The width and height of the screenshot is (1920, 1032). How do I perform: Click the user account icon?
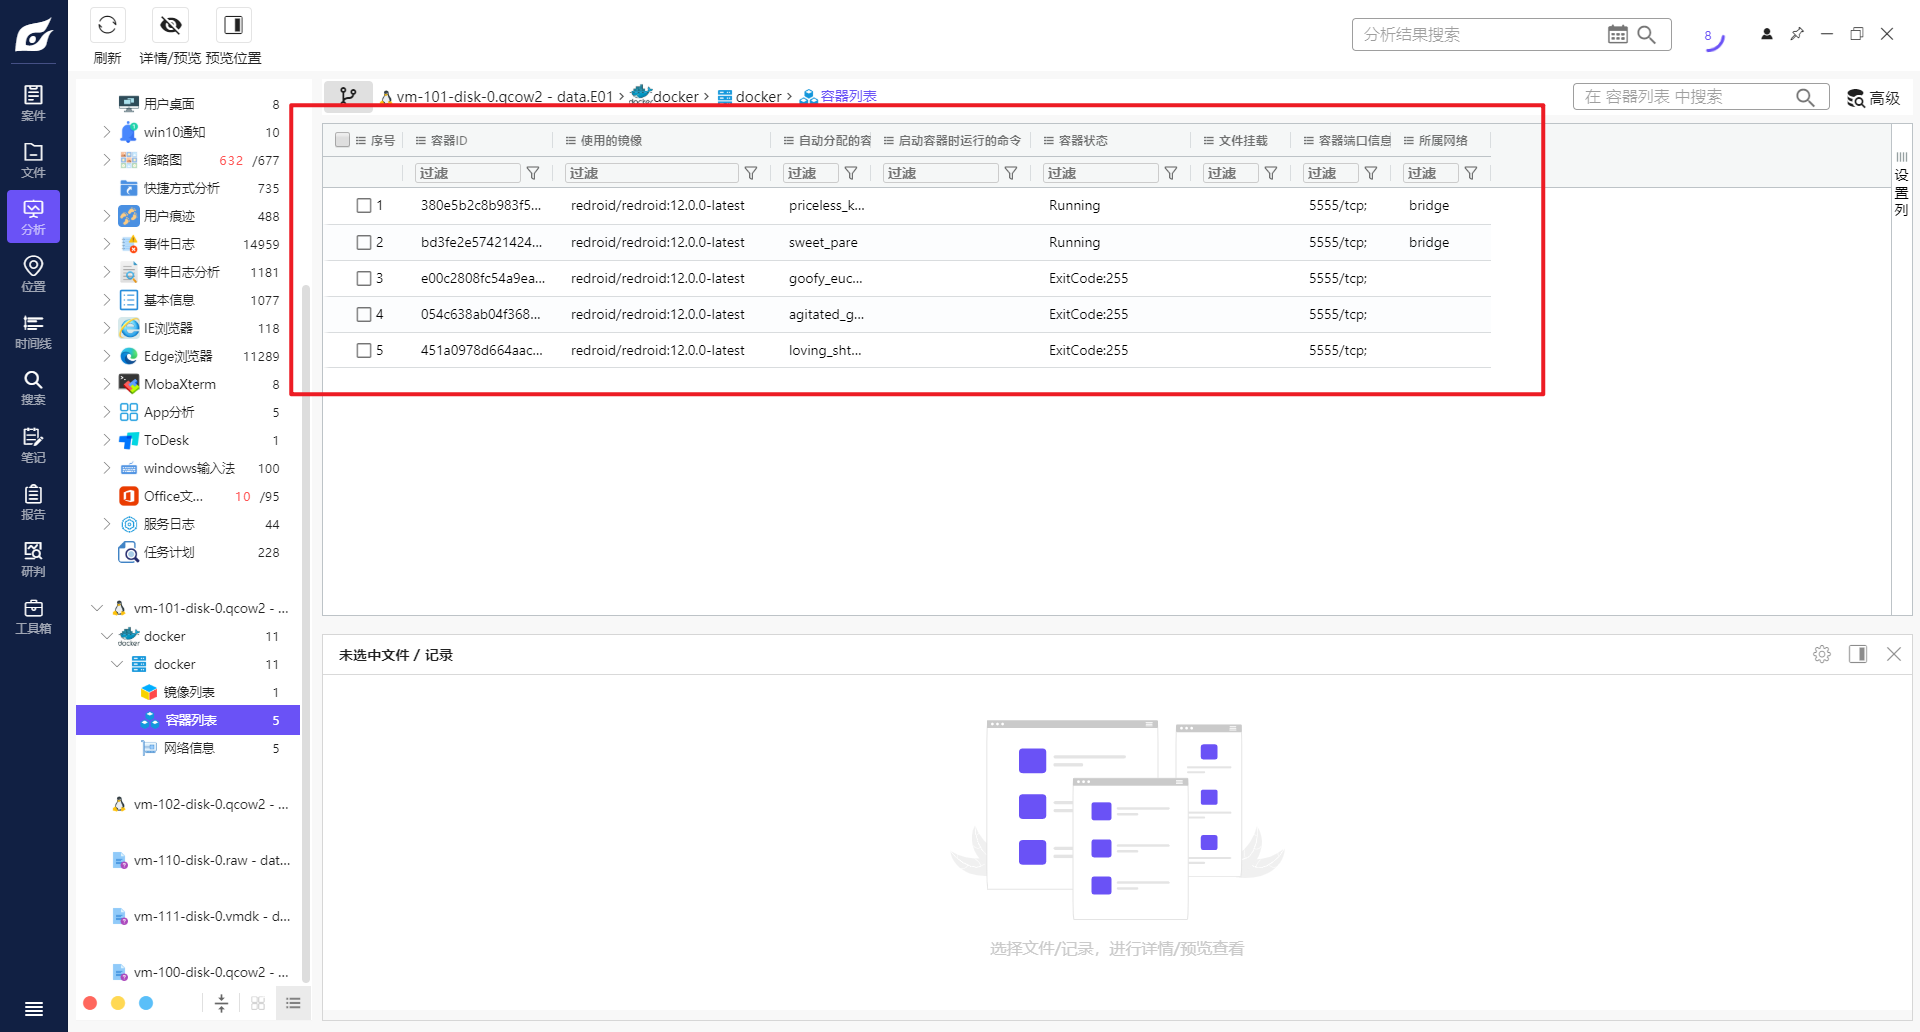point(1766,34)
